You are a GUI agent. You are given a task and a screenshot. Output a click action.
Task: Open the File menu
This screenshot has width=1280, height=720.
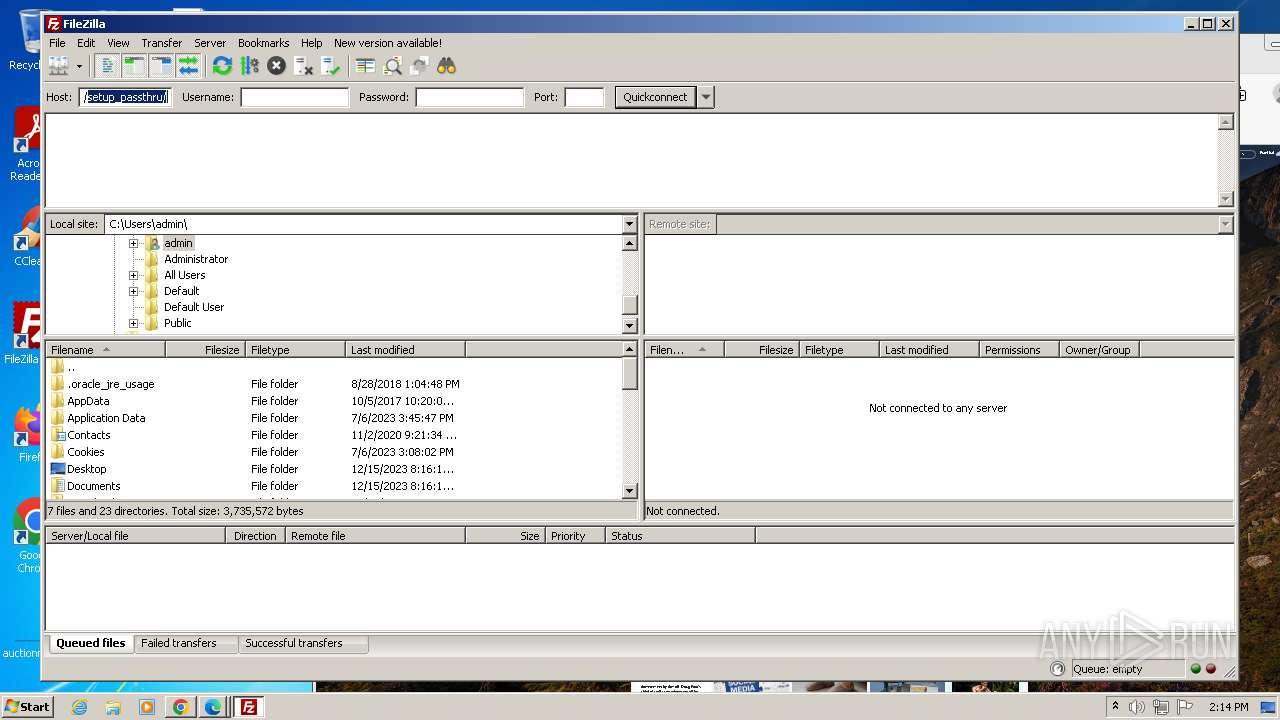tap(57, 43)
